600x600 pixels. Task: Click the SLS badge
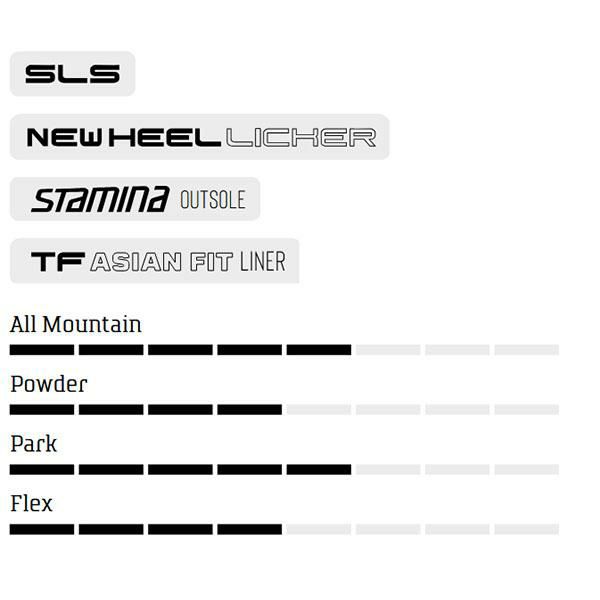coord(72,74)
